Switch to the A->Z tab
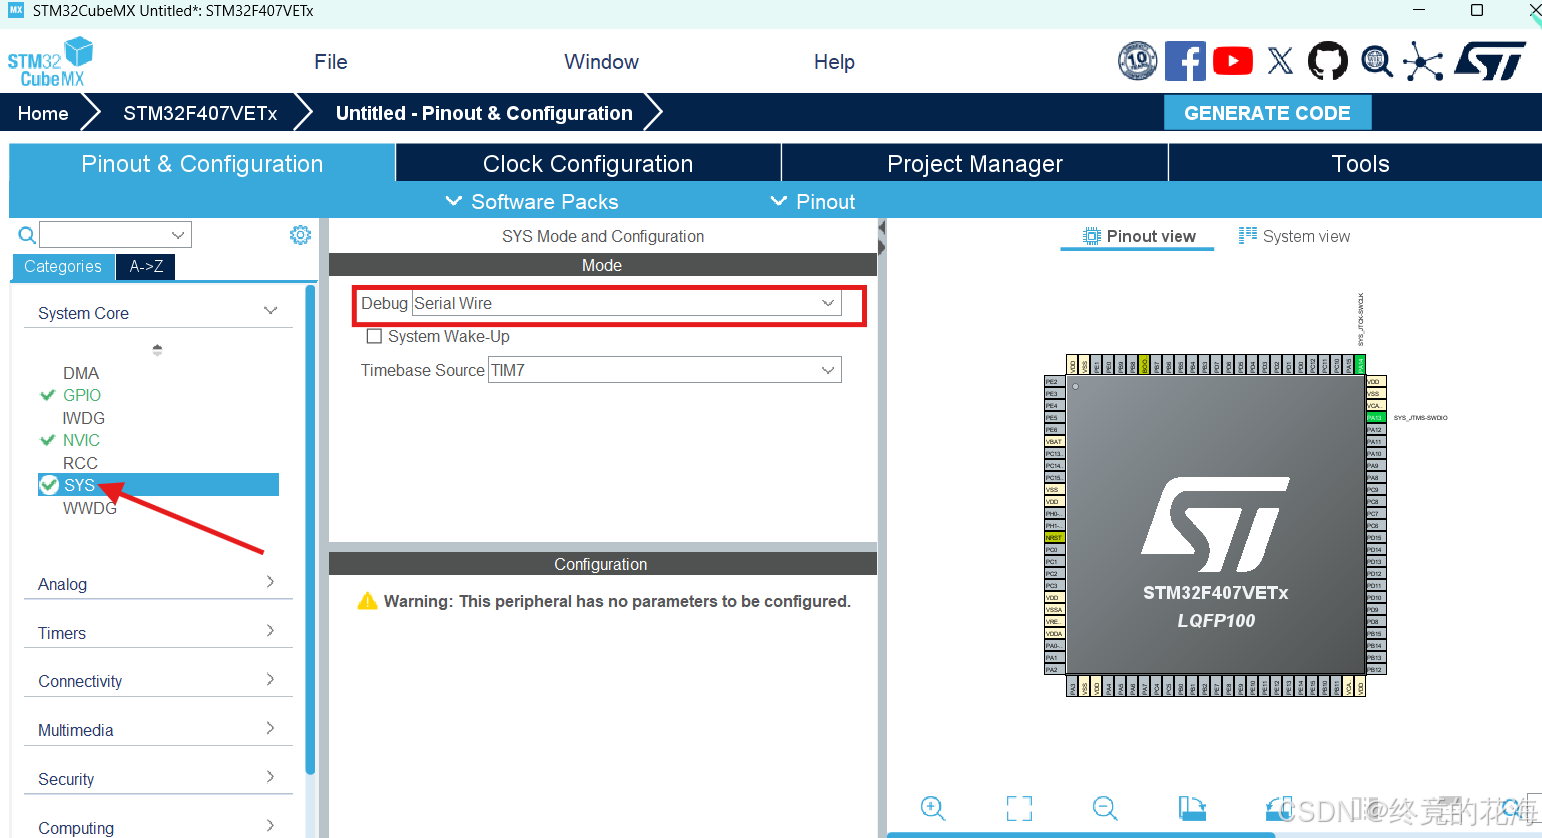1542x838 pixels. tap(146, 266)
